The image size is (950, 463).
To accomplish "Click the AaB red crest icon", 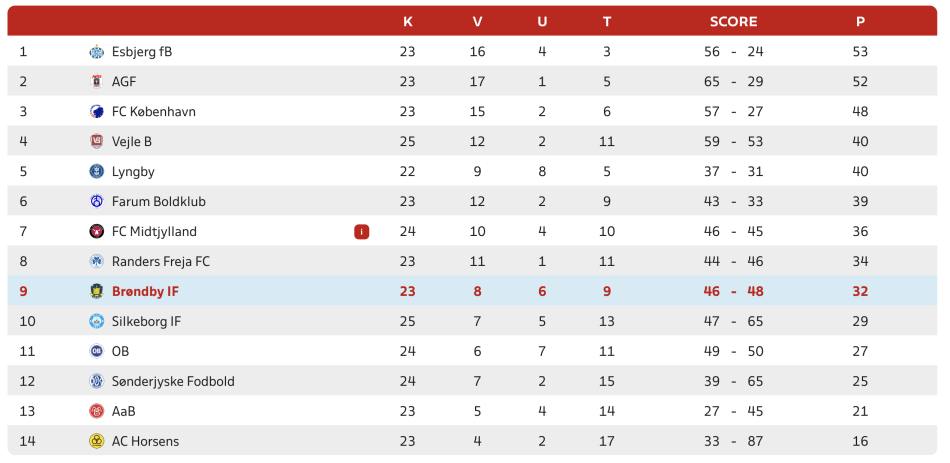I will coord(96,411).
